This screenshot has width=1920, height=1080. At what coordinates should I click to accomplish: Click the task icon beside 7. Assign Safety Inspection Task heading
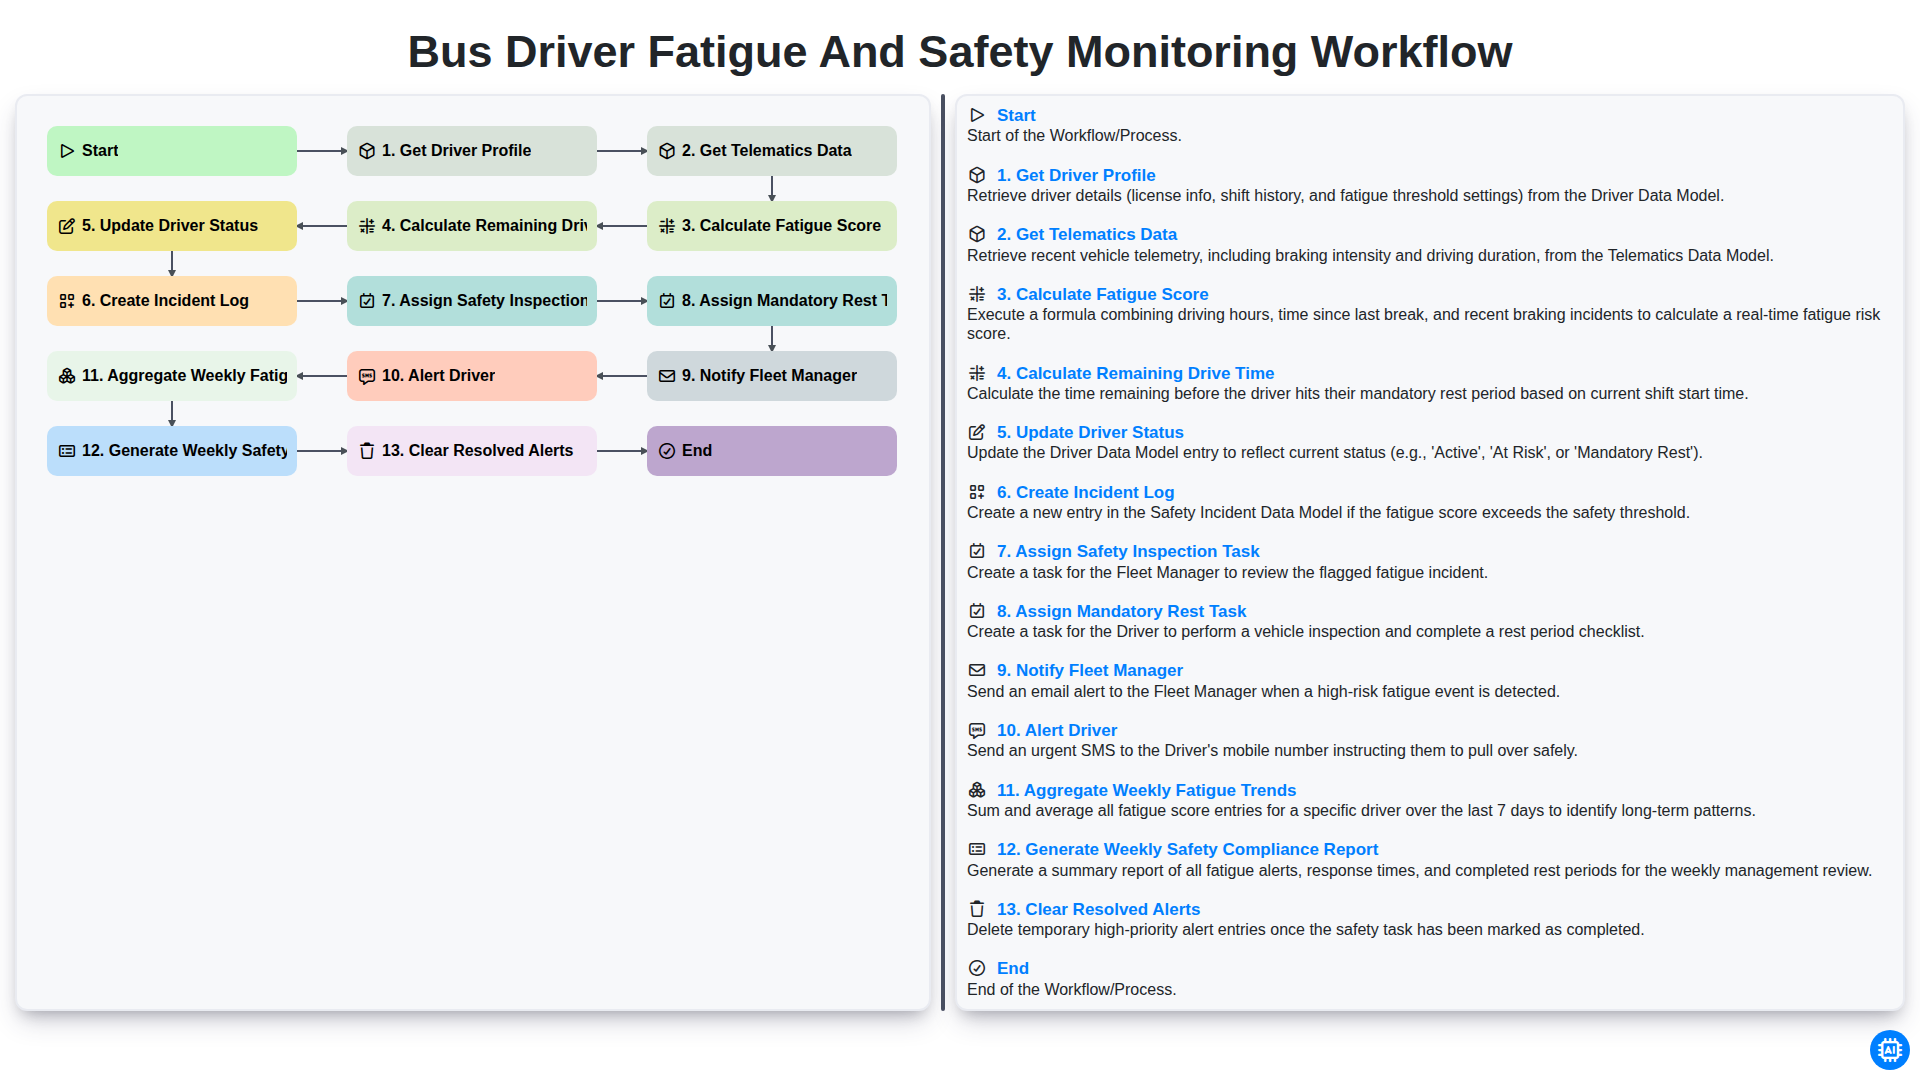pyautogui.click(x=977, y=551)
